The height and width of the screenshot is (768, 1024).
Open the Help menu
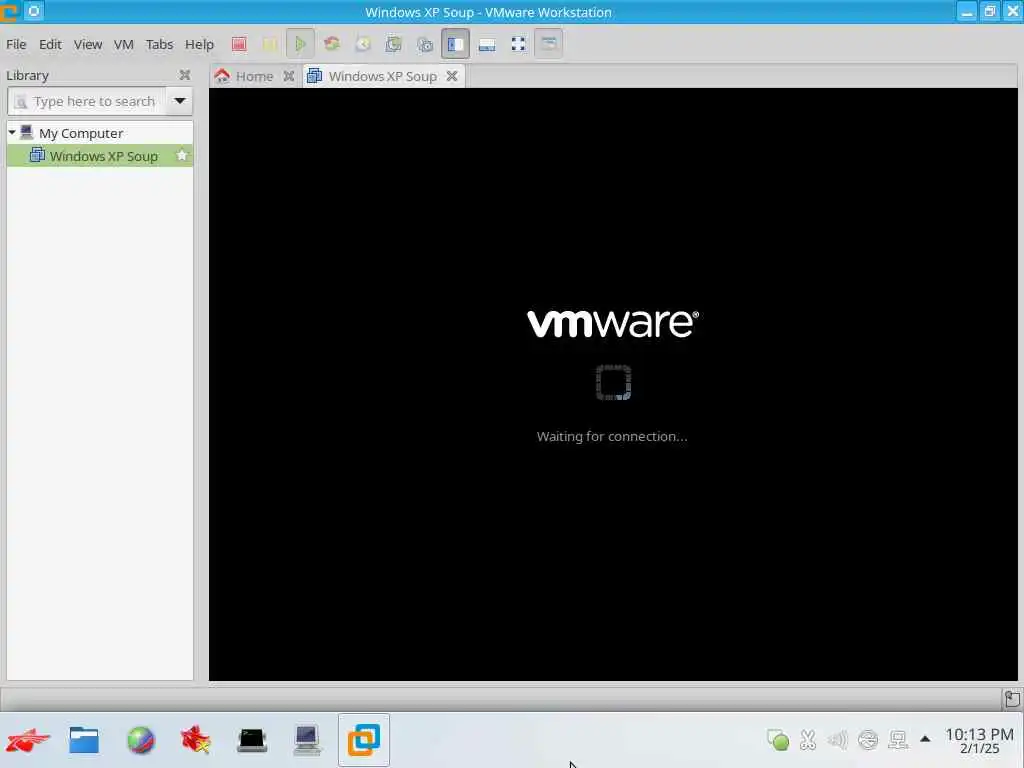(199, 44)
